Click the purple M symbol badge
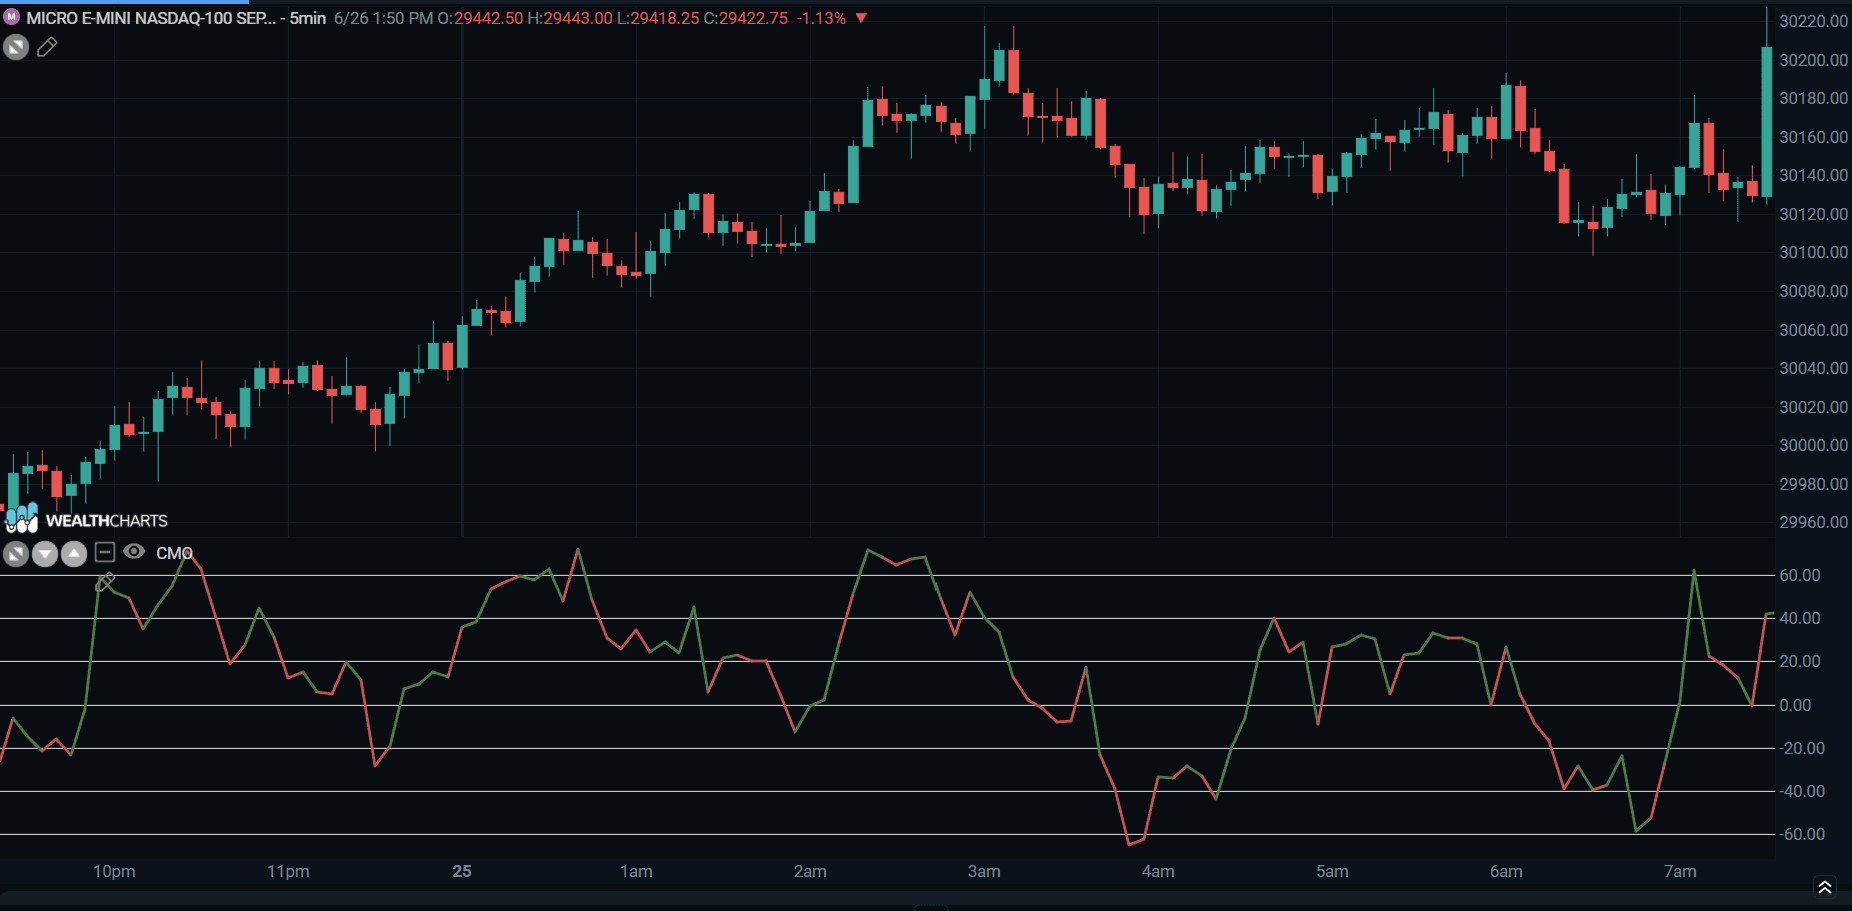The height and width of the screenshot is (911, 1852). (x=12, y=17)
